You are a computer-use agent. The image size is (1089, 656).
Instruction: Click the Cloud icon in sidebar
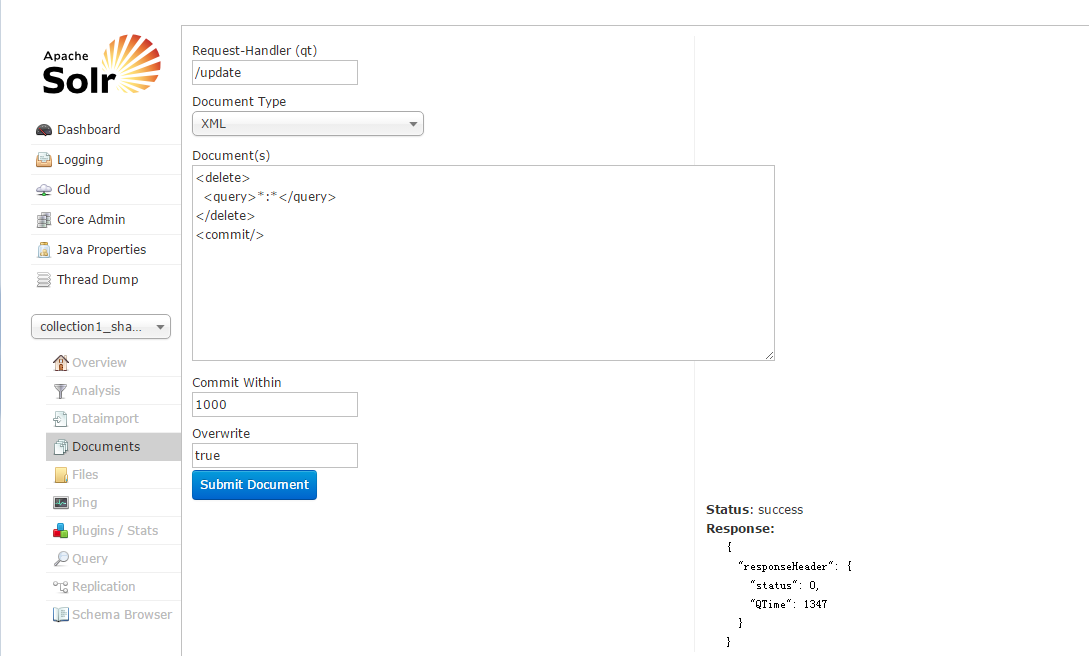[44, 190]
